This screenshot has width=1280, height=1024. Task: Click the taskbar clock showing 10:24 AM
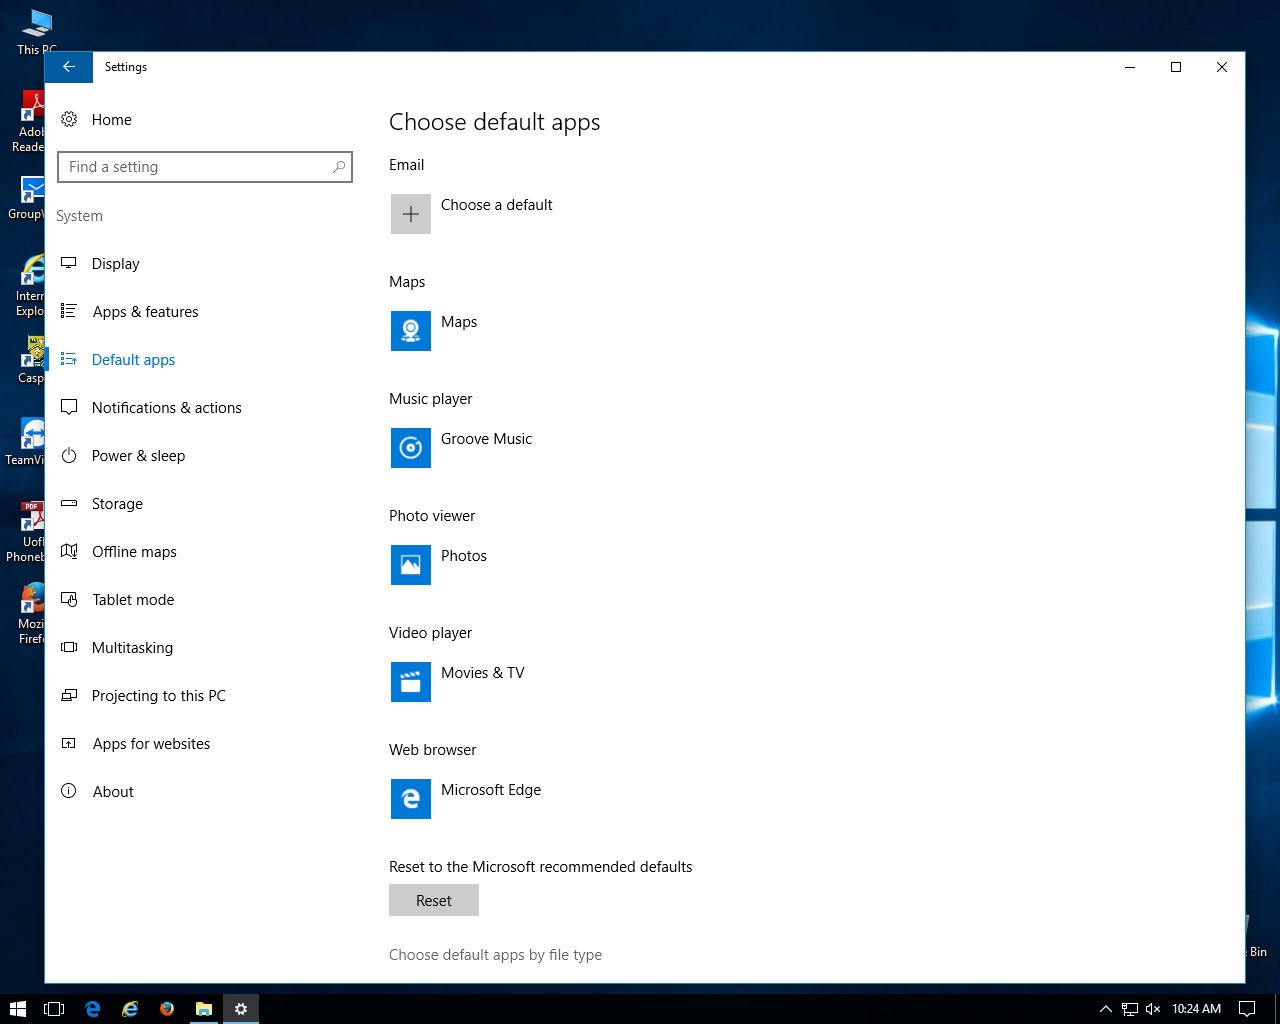pos(1196,1009)
